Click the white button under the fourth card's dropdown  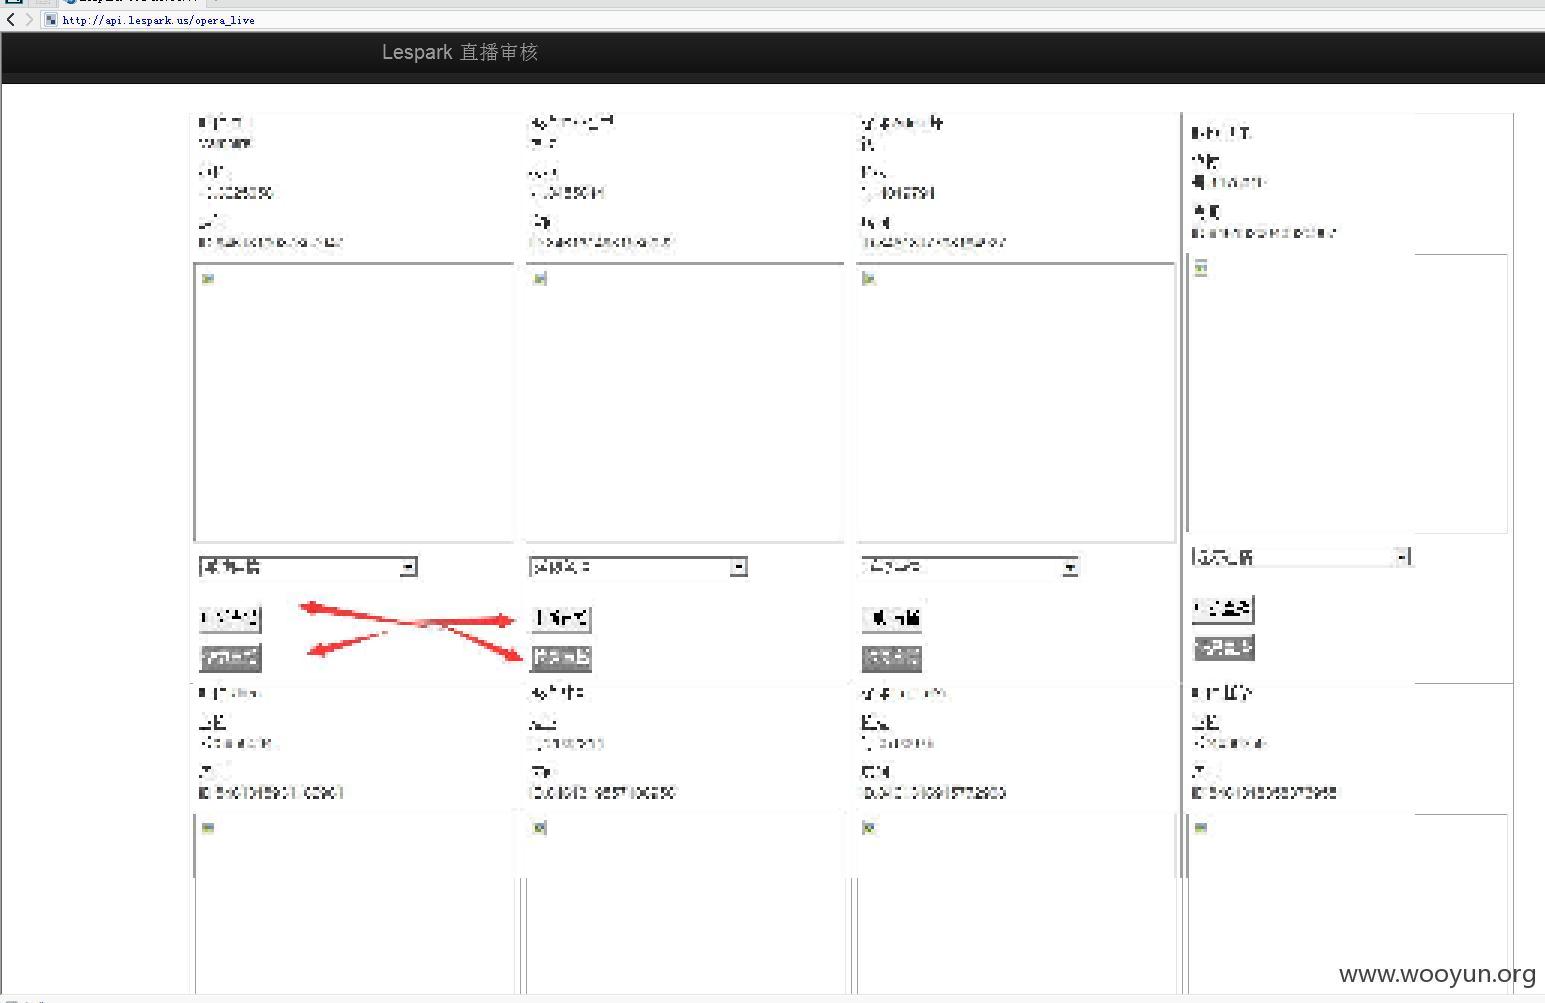tap(1223, 609)
